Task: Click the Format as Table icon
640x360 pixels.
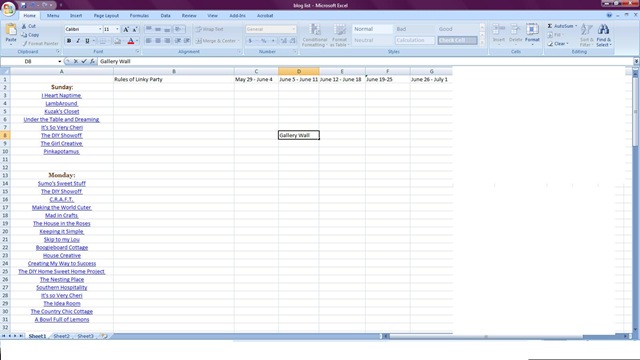Action: point(339,30)
